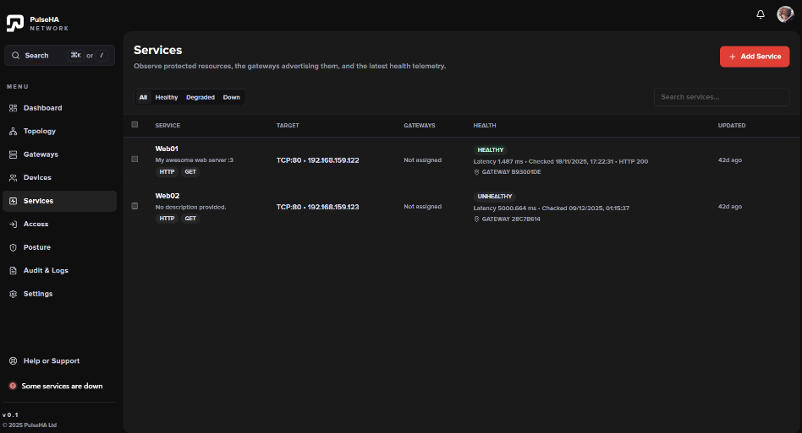The height and width of the screenshot is (433, 802).
Task: Click the PulseHA logo icon
Action: pos(15,23)
